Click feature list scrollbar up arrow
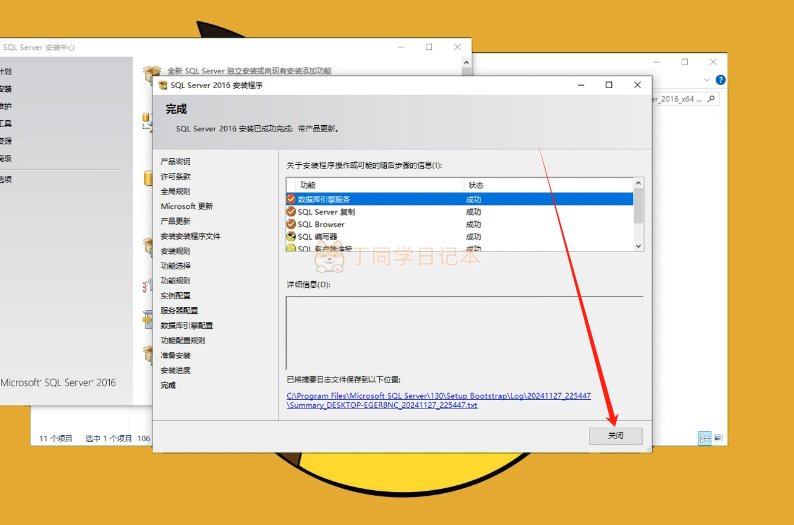Image resolution: width=794 pixels, height=525 pixels. 639,183
